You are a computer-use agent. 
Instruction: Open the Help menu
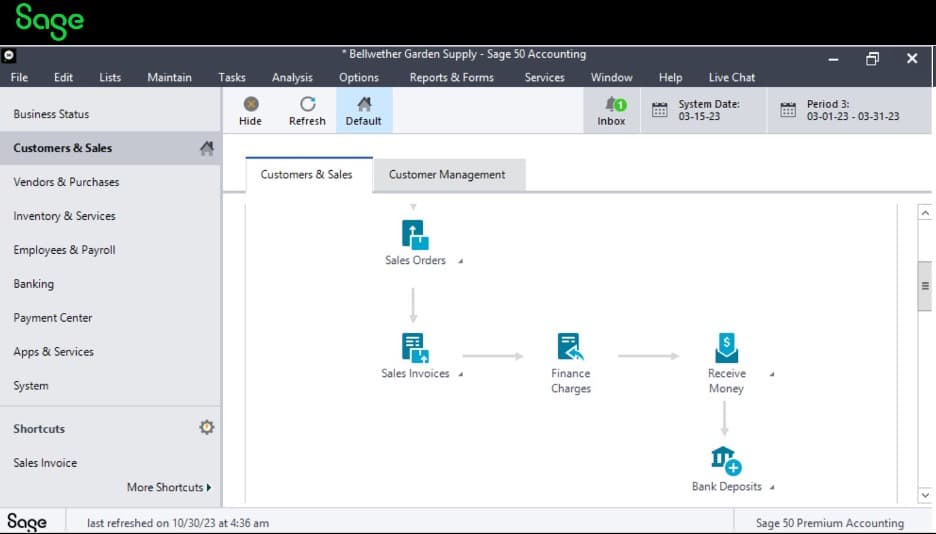(x=670, y=78)
